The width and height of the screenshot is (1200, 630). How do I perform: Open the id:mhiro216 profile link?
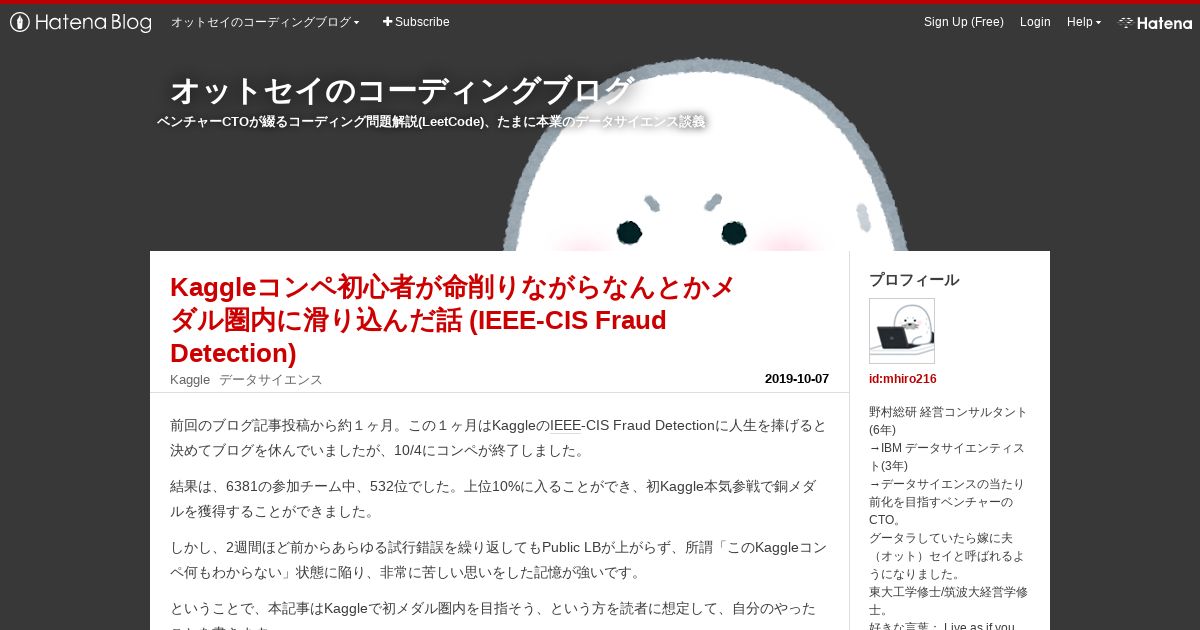point(903,379)
